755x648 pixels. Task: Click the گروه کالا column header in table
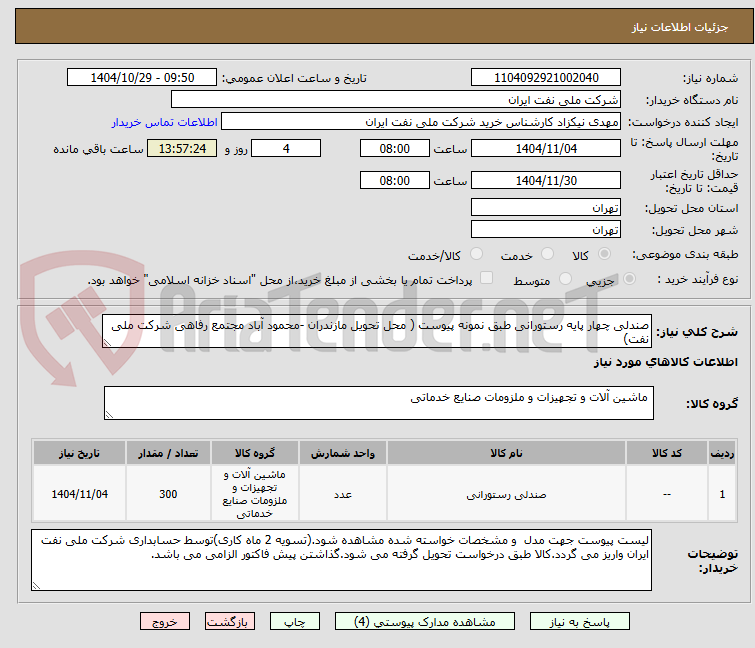(x=255, y=453)
